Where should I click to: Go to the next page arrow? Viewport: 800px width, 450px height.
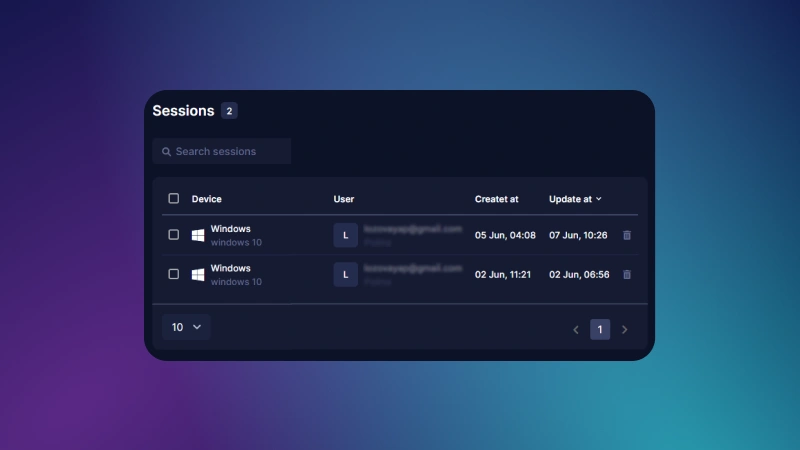click(624, 330)
